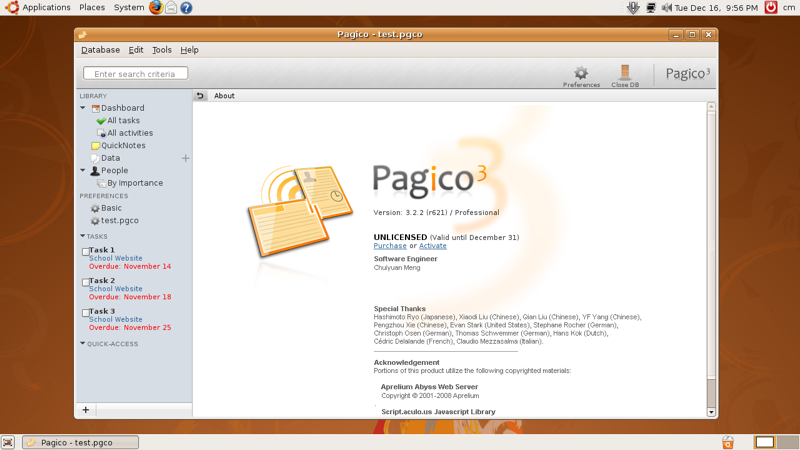Open the mail icon in the top panel
This screenshot has height=450, width=800.
pyautogui.click(x=171, y=8)
